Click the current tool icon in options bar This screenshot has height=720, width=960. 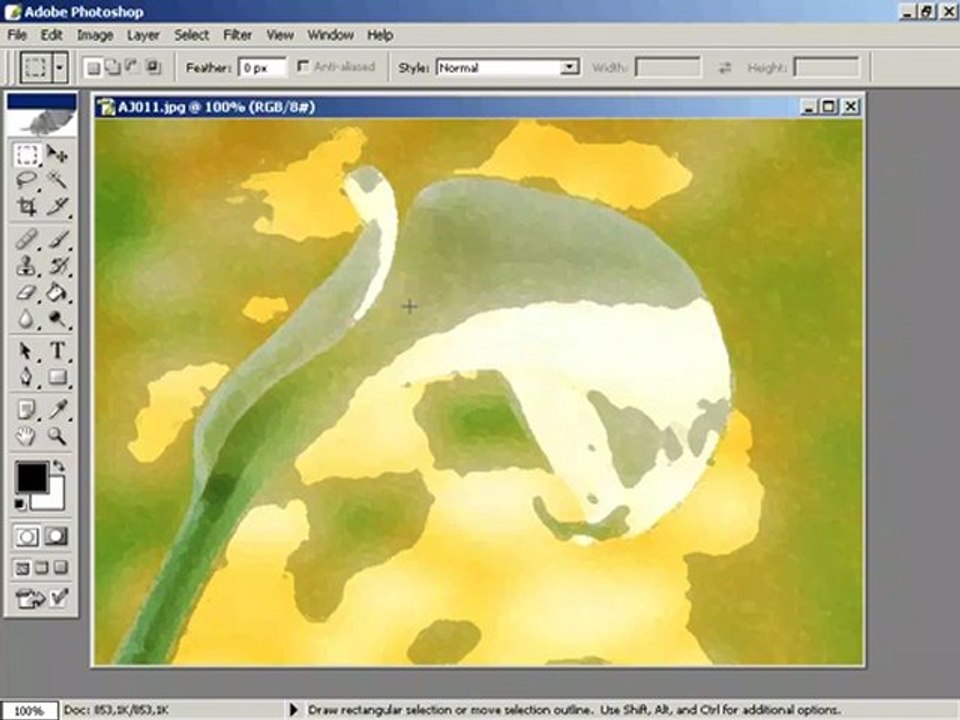[x=36, y=67]
